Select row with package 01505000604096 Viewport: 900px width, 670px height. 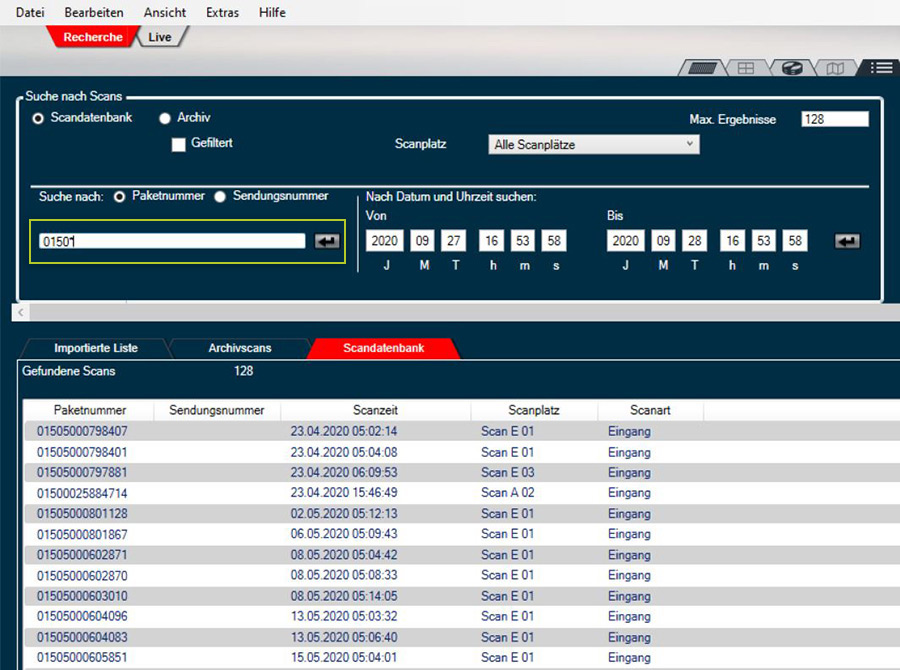click(x=462, y=617)
